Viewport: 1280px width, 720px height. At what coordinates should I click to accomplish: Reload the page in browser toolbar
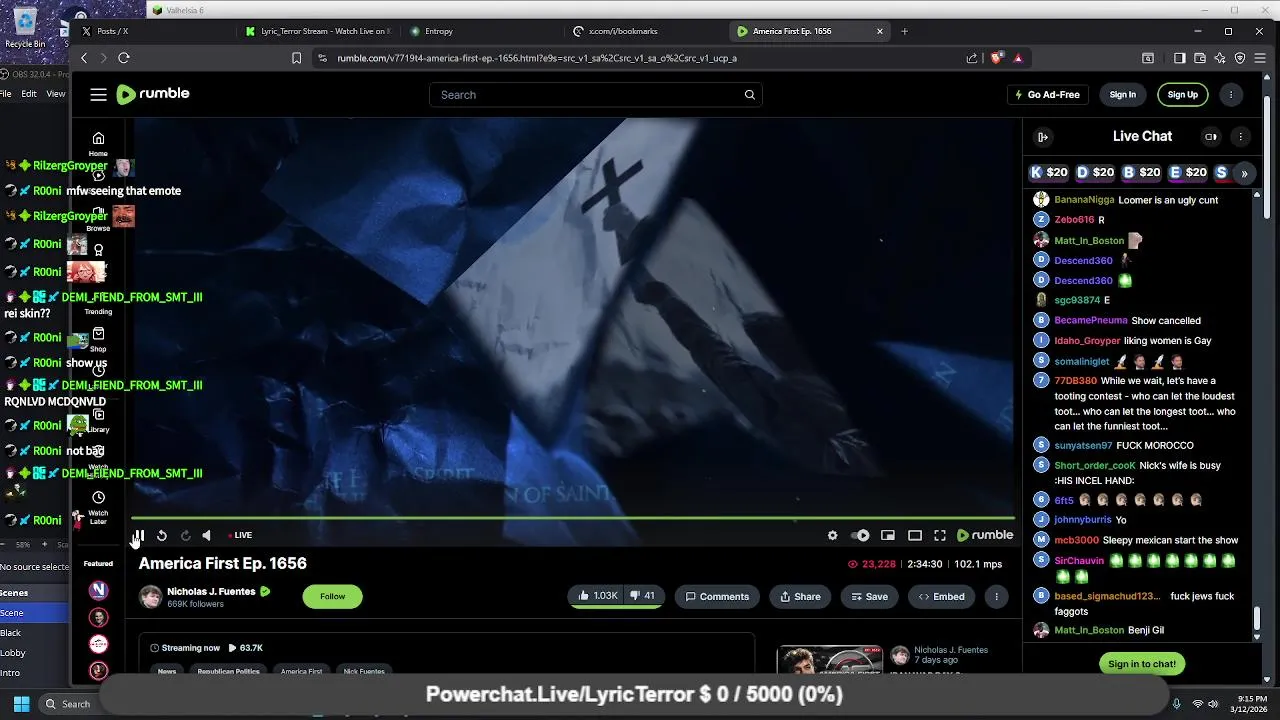[124, 58]
